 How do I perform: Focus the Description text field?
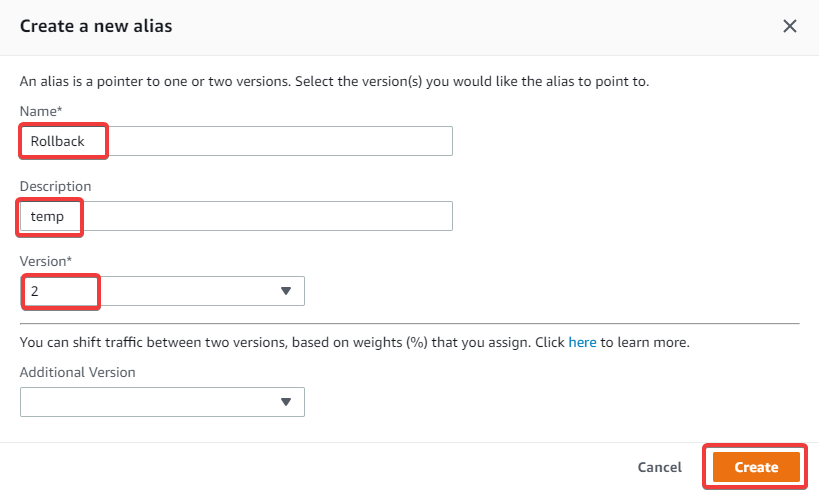[x=236, y=216]
